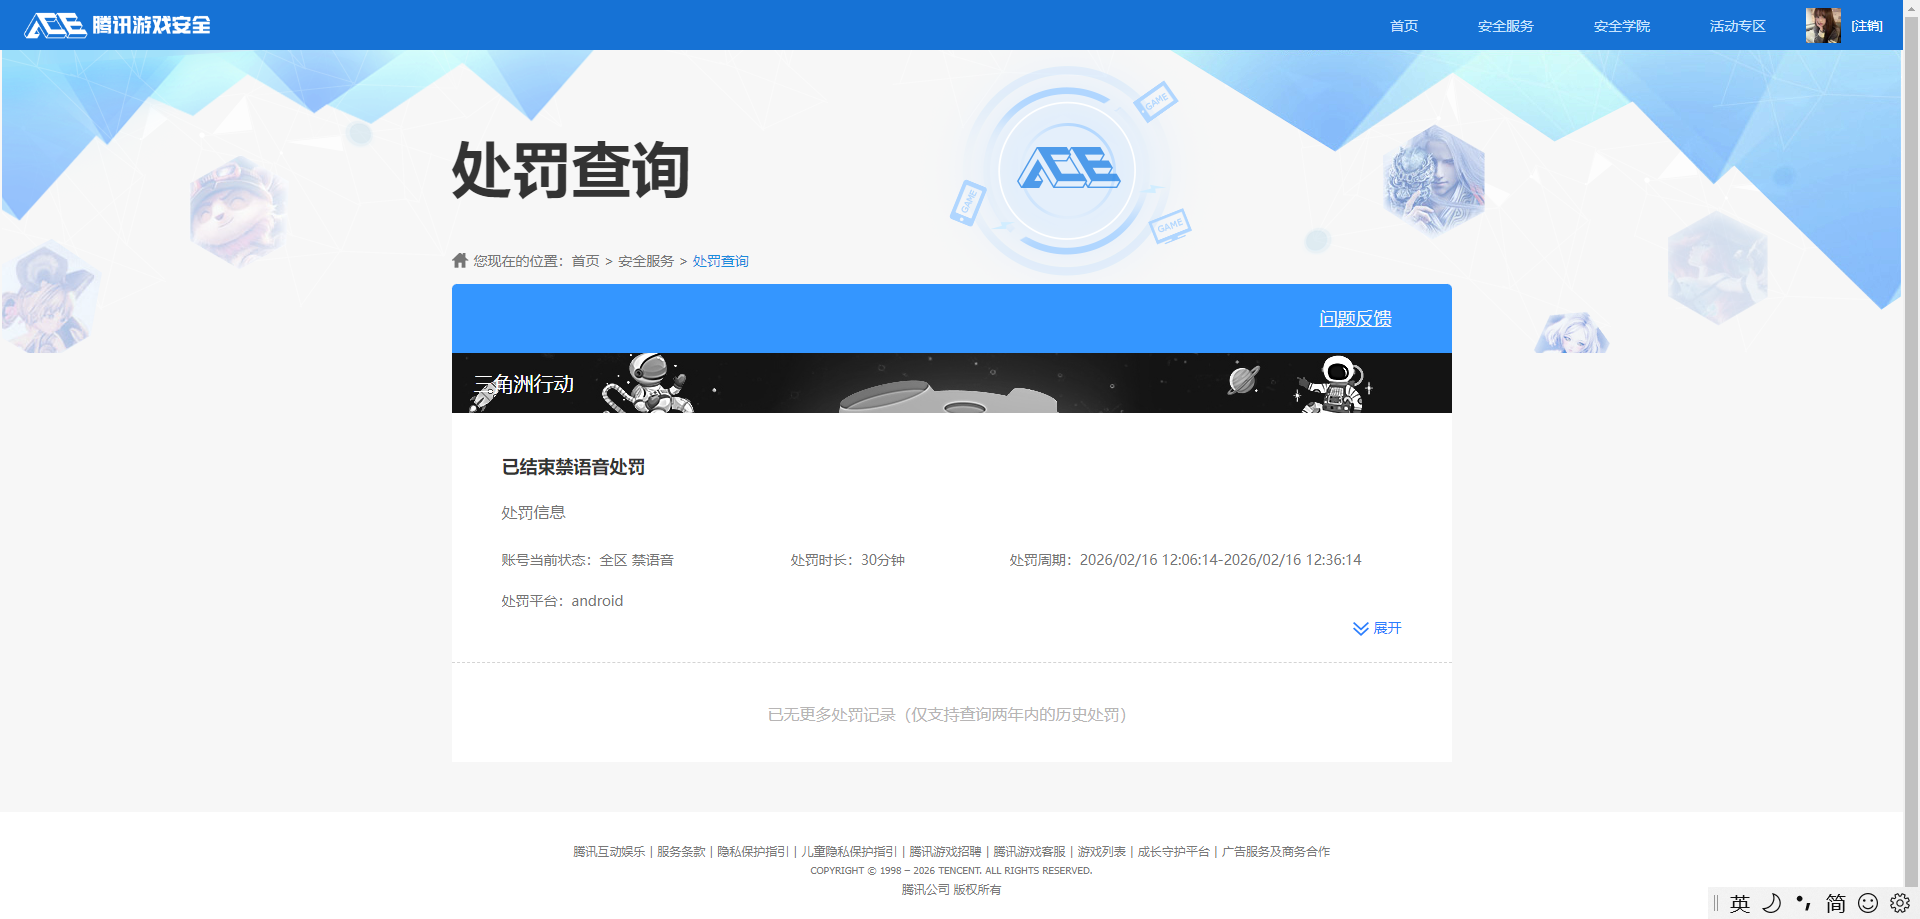This screenshot has height=919, width=1920.
Task: Toggle the IME moon half-width icon
Action: [x=1771, y=903]
